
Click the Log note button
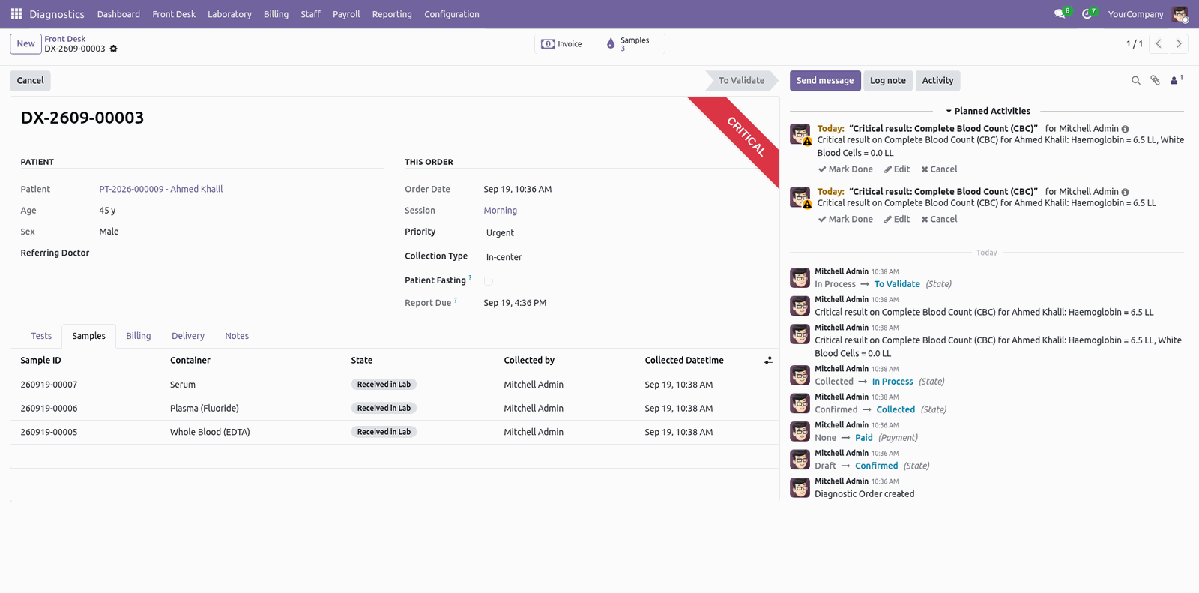(888, 80)
